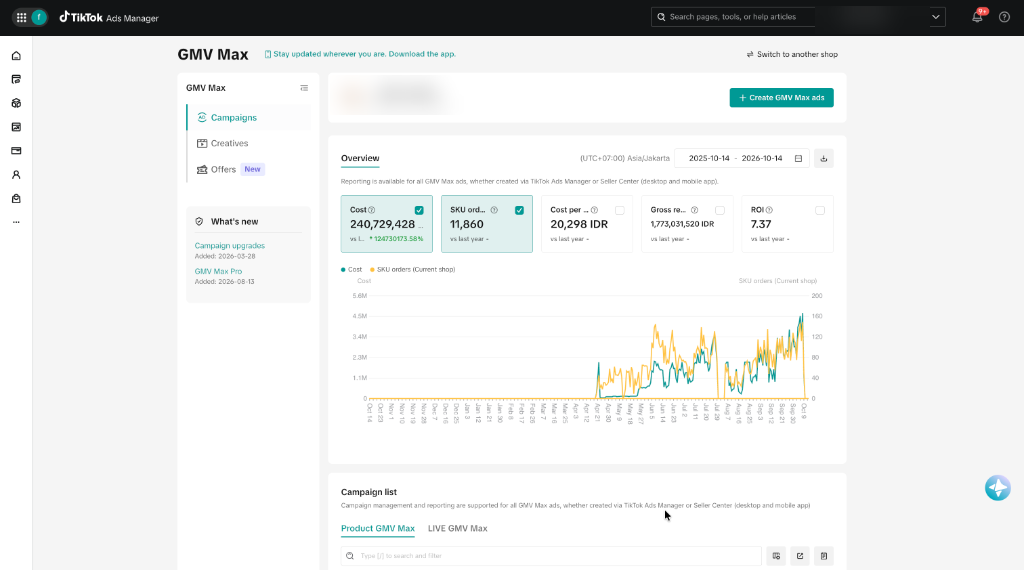Click the green account avatar in header

click(x=39, y=18)
